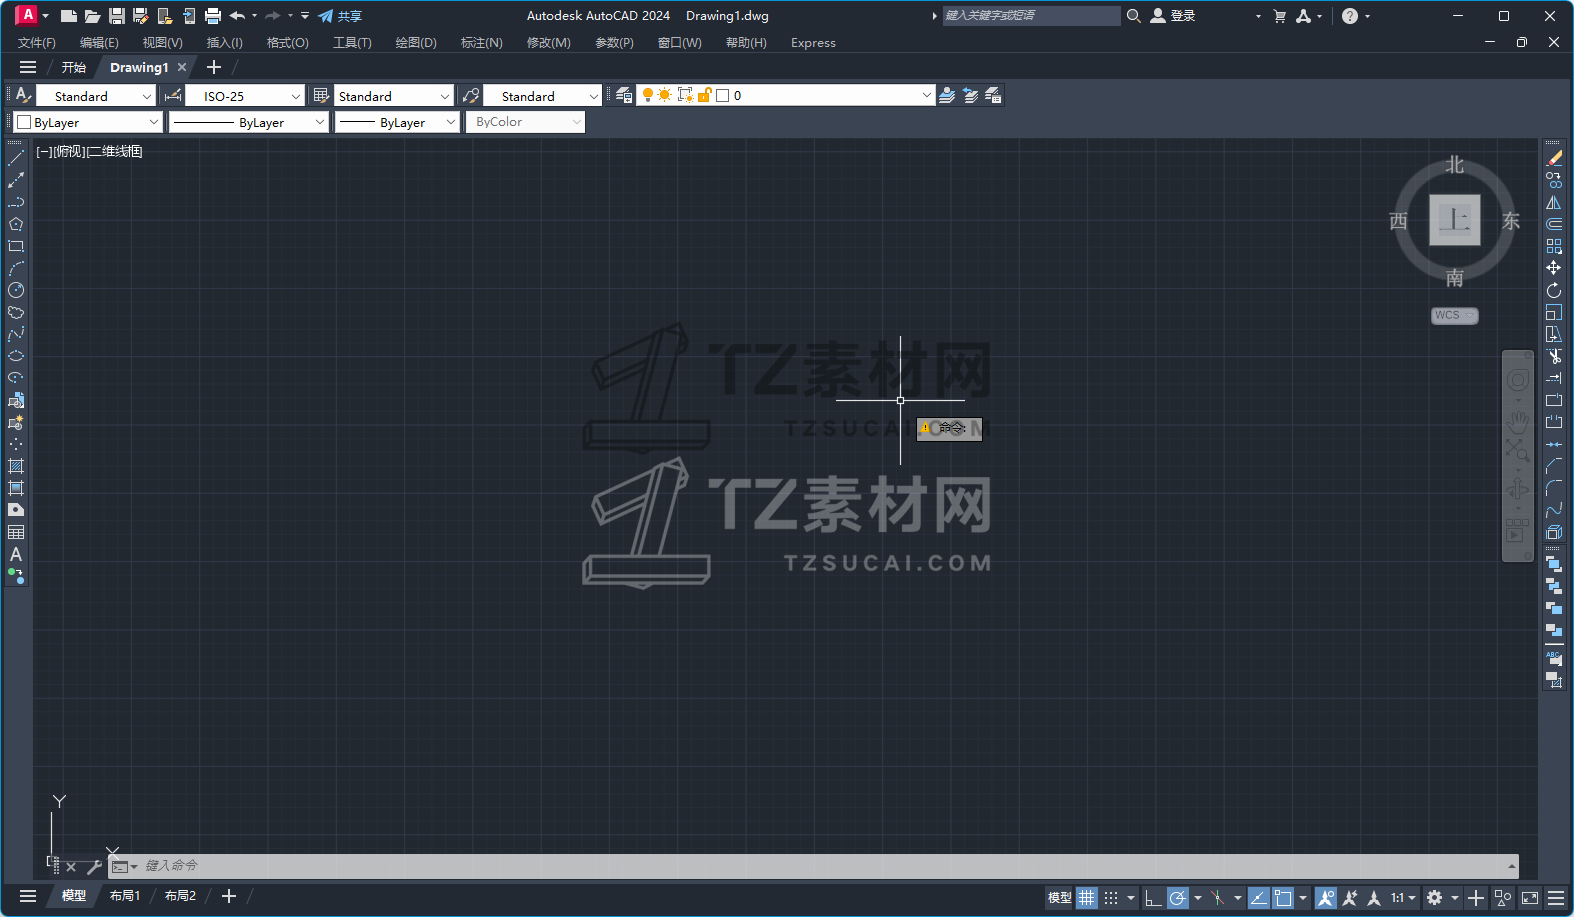
Task: Select the Arc draw tool
Action: [16, 268]
